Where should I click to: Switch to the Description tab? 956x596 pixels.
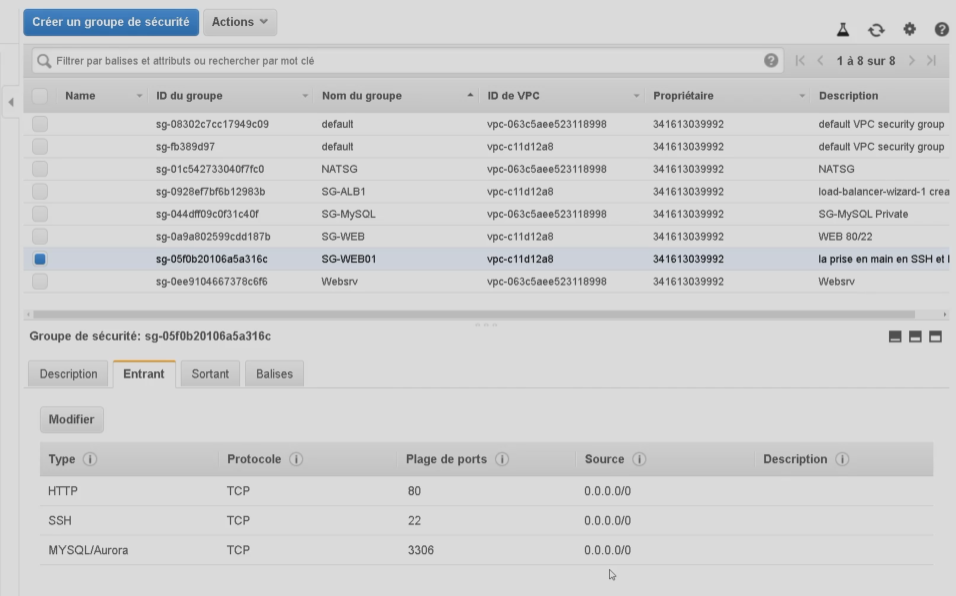(x=68, y=374)
